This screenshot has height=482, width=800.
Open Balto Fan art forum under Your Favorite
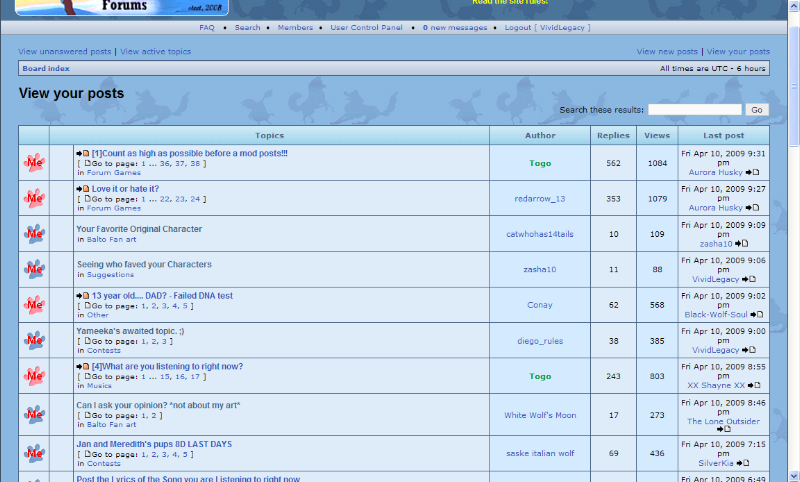111,239
